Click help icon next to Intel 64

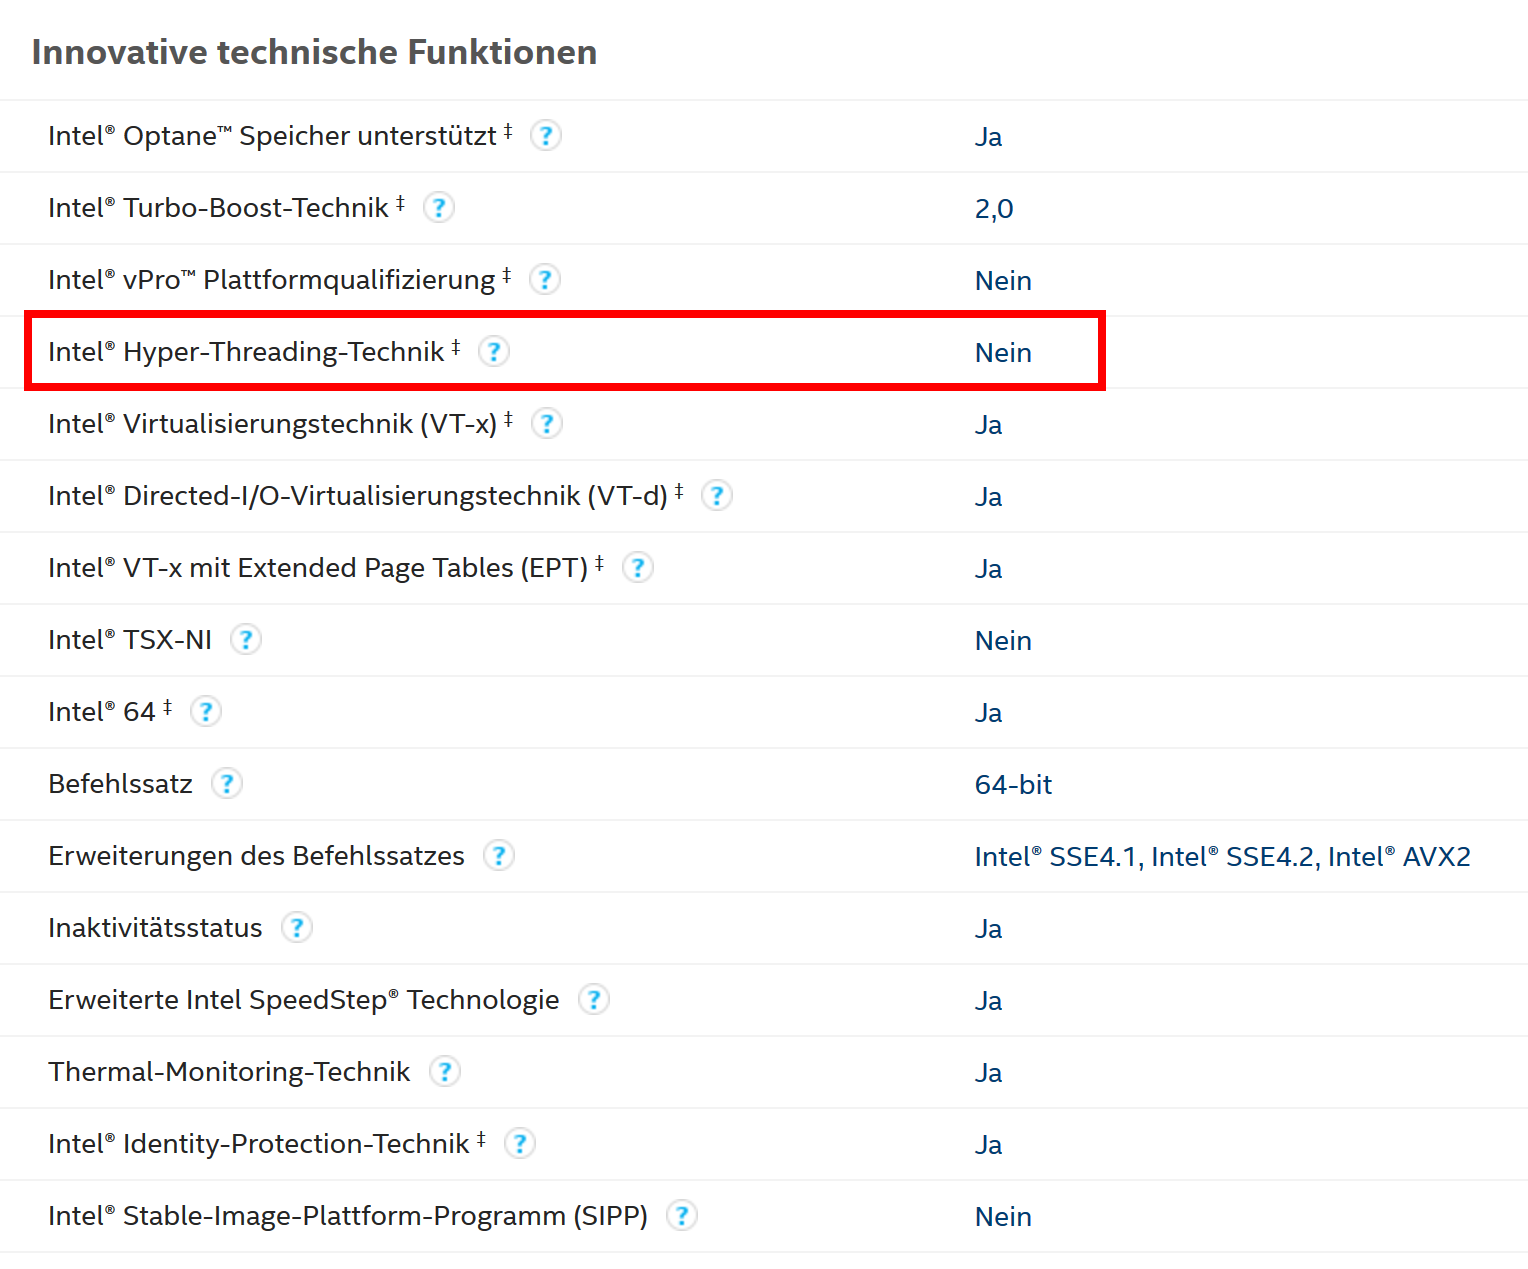pyautogui.click(x=205, y=711)
